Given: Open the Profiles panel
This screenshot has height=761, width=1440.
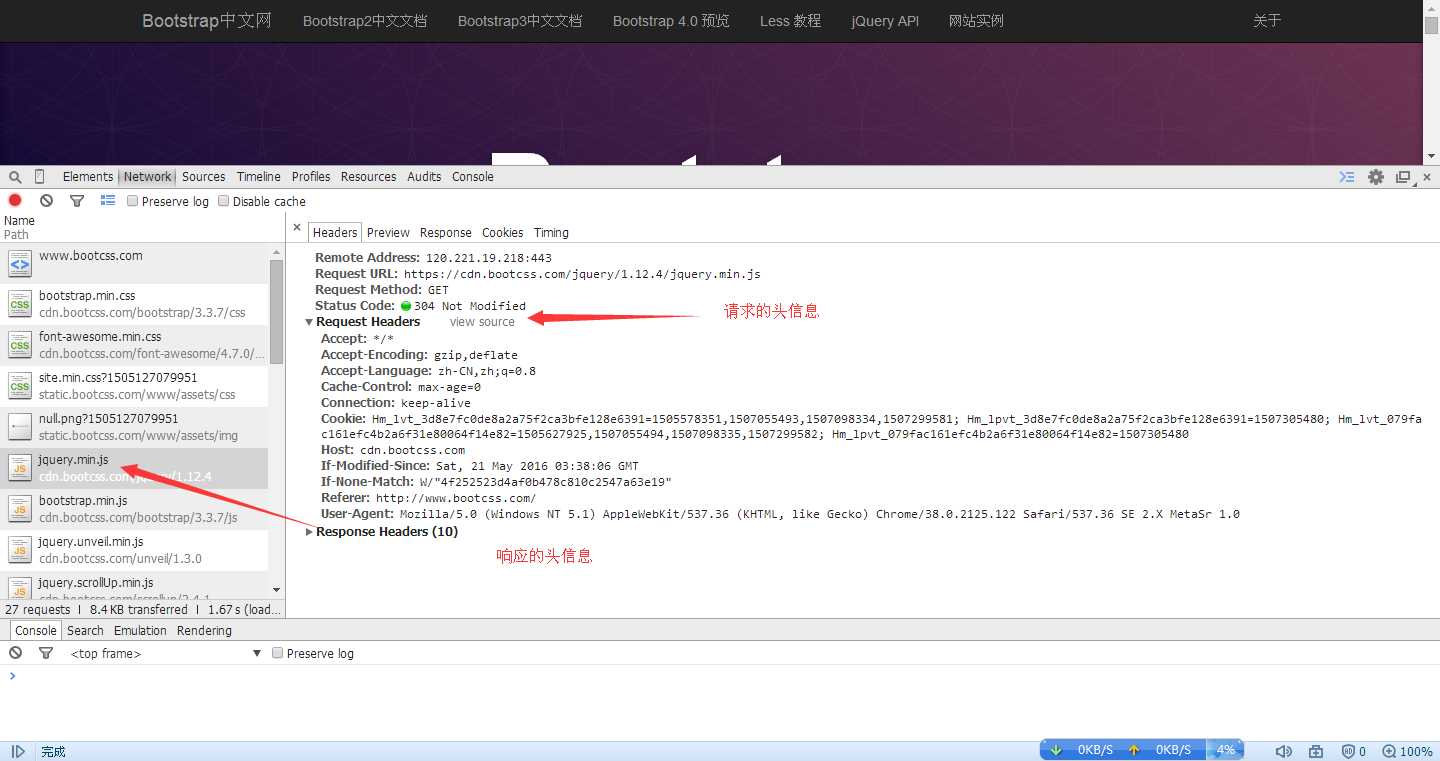Looking at the screenshot, I should 311,177.
